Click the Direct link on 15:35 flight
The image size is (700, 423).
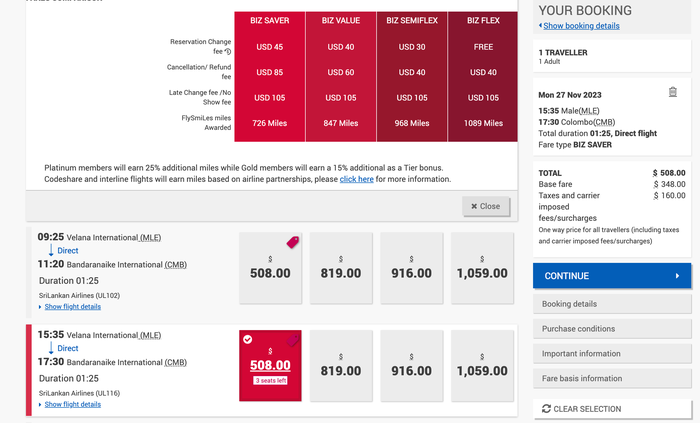pyautogui.click(x=67, y=348)
